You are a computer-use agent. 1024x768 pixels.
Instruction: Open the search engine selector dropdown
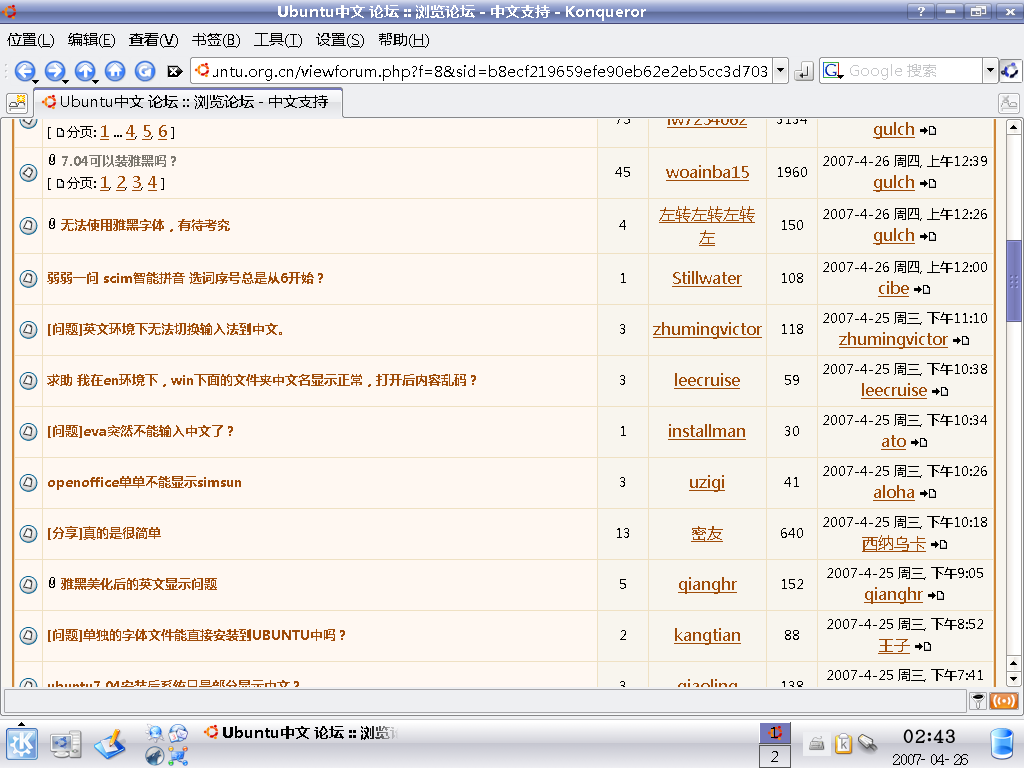990,71
